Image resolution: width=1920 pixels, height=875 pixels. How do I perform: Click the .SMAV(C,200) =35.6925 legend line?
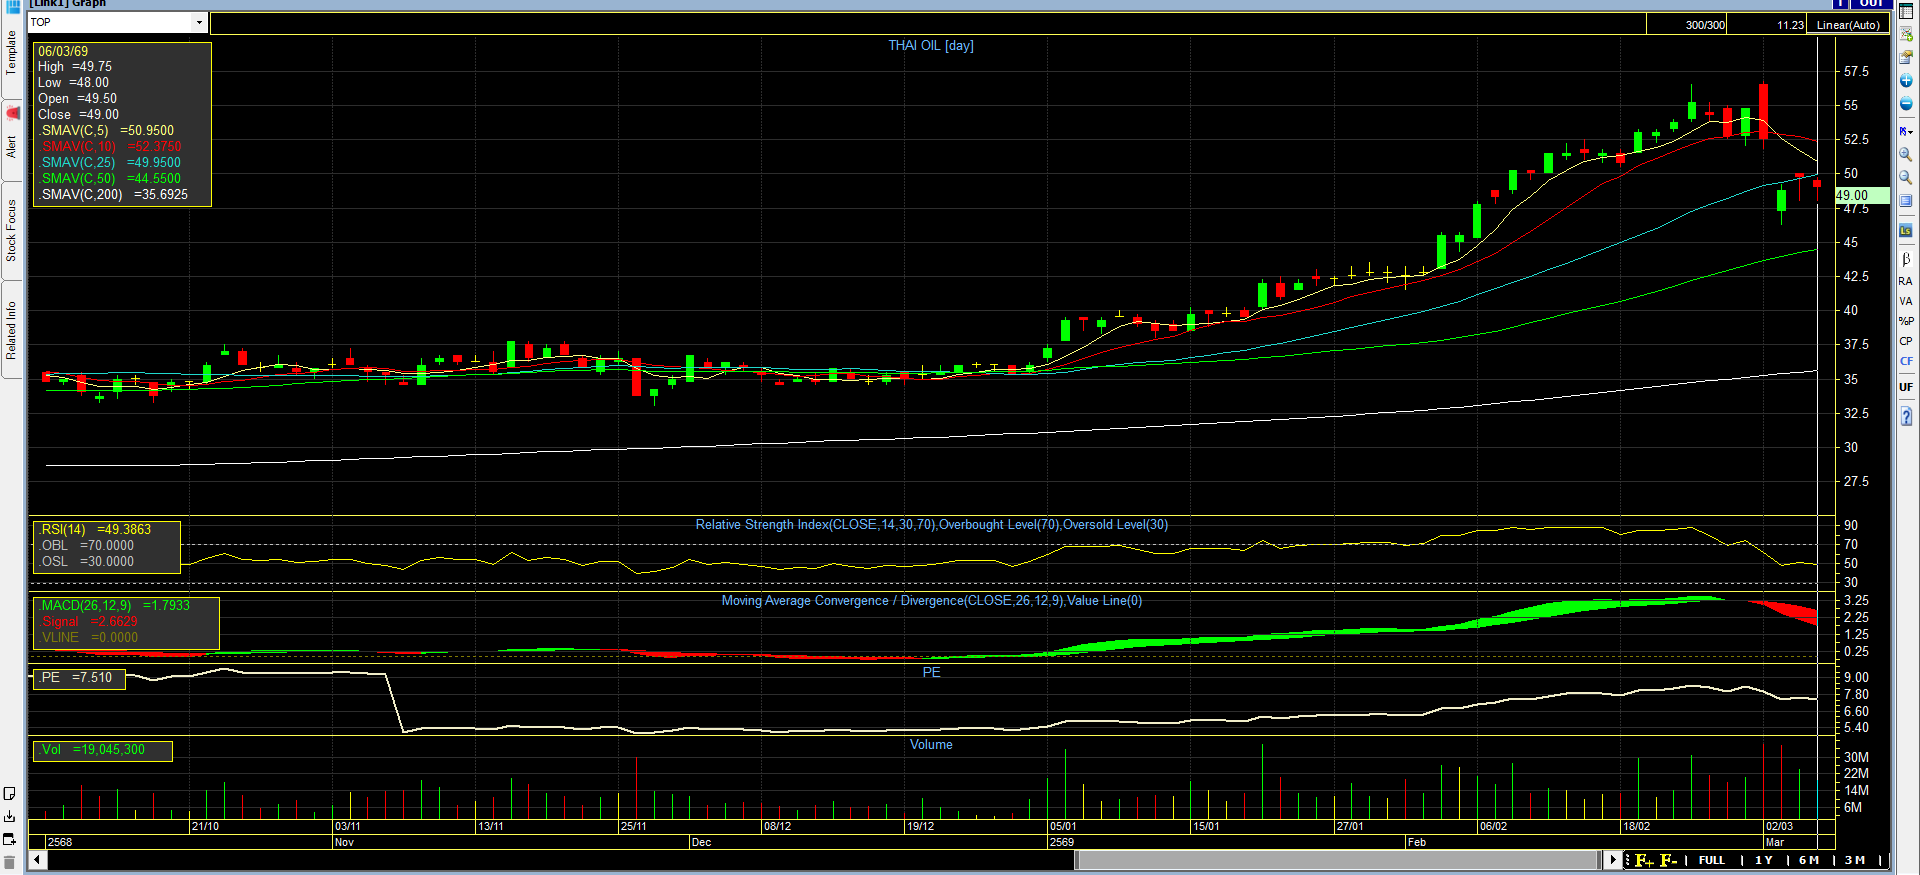pyautogui.click(x=114, y=195)
